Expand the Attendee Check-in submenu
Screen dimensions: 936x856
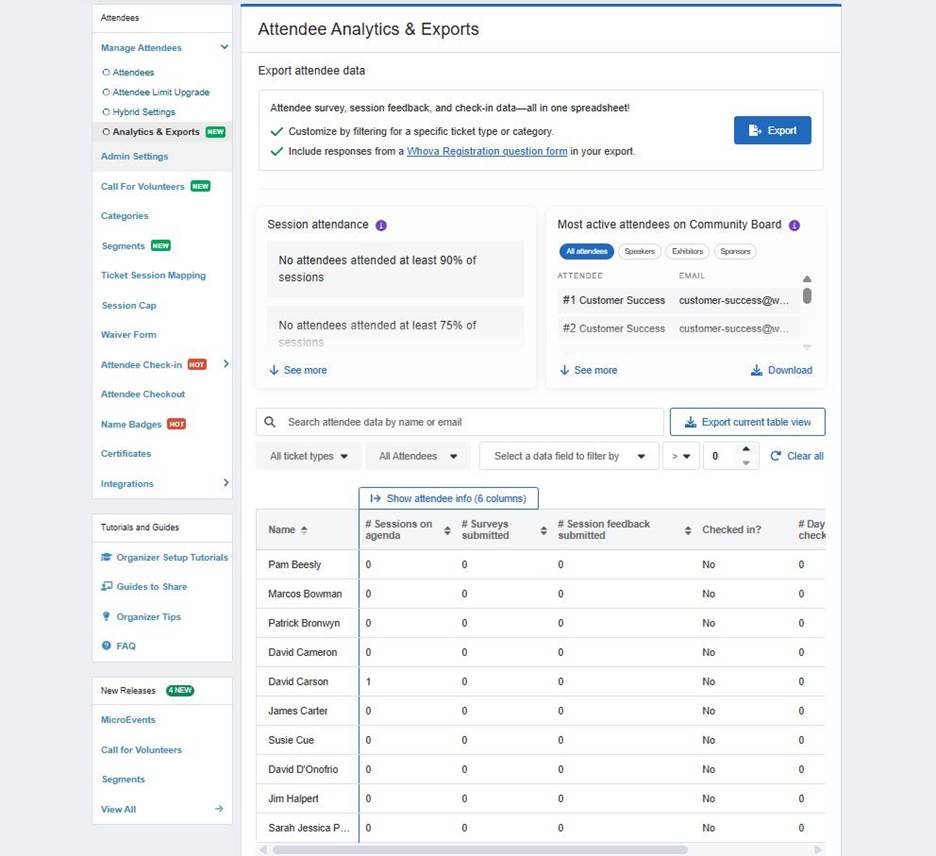point(226,364)
